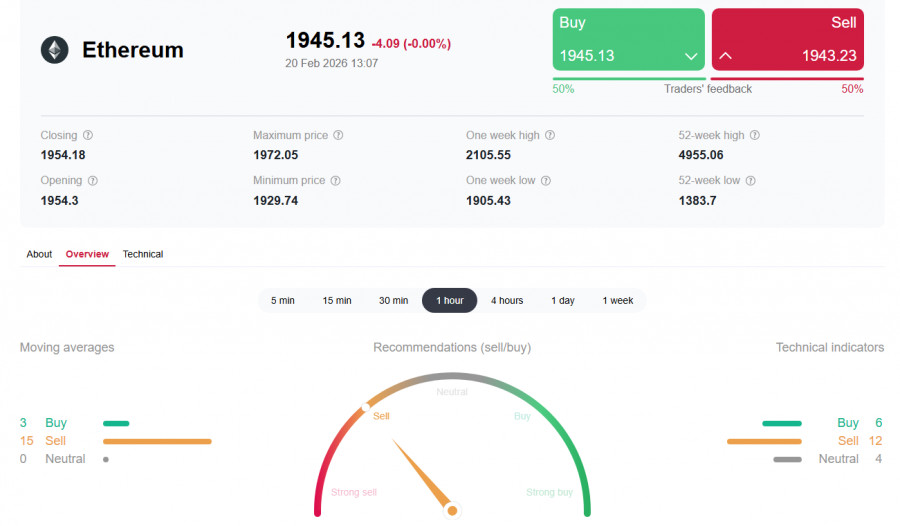The width and height of the screenshot is (900, 526).
Task: Choose the 1 day timeframe
Action: (563, 300)
